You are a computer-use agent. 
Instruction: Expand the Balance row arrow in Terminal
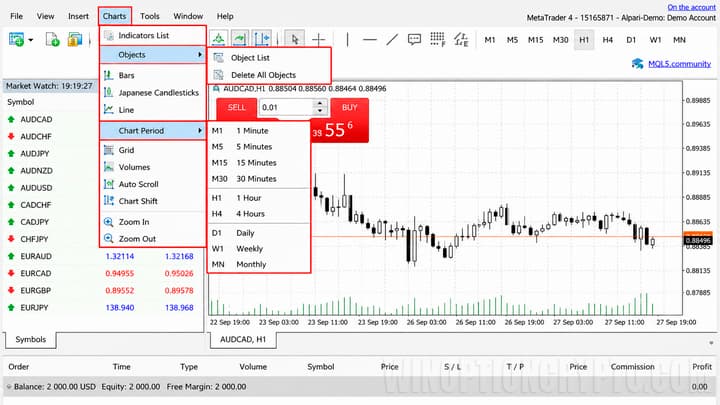(9, 387)
